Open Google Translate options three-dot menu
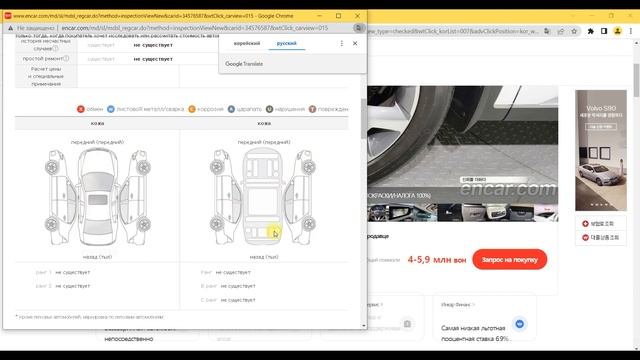 coord(342,43)
